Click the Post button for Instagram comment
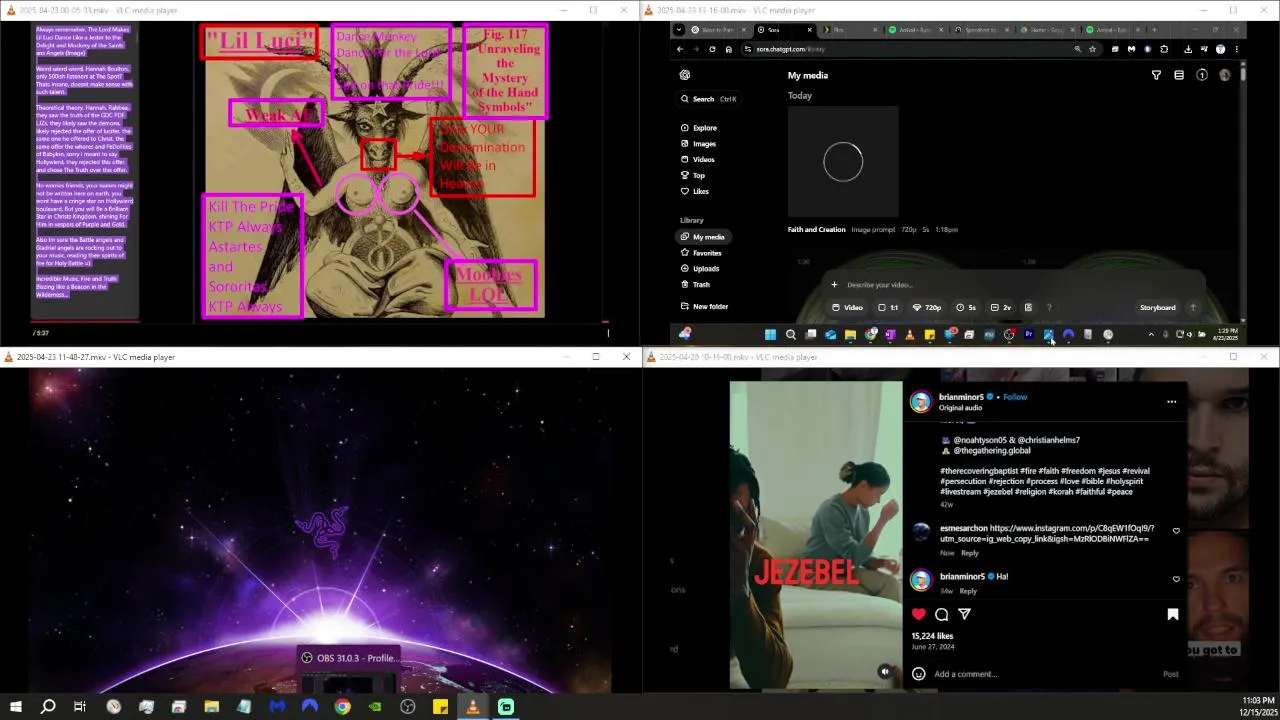Screen dimensions: 1280x720 [1171, 674]
